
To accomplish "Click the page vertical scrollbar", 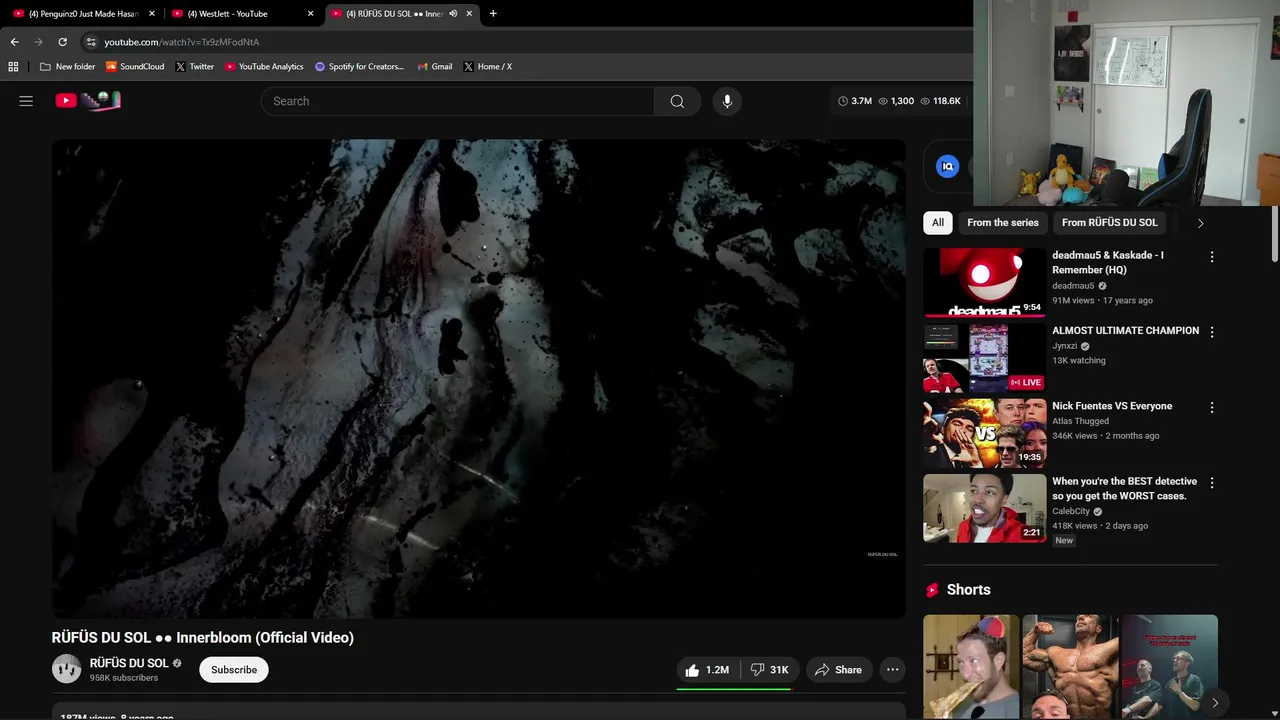I will 1275,235.
